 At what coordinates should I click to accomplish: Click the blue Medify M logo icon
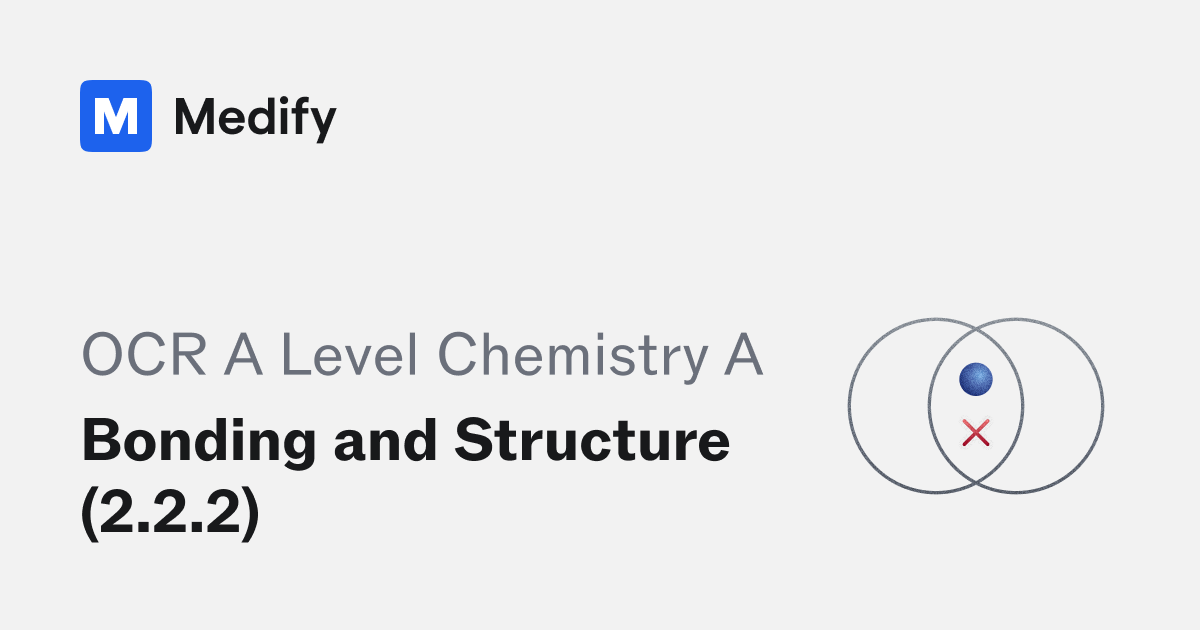coord(116,116)
